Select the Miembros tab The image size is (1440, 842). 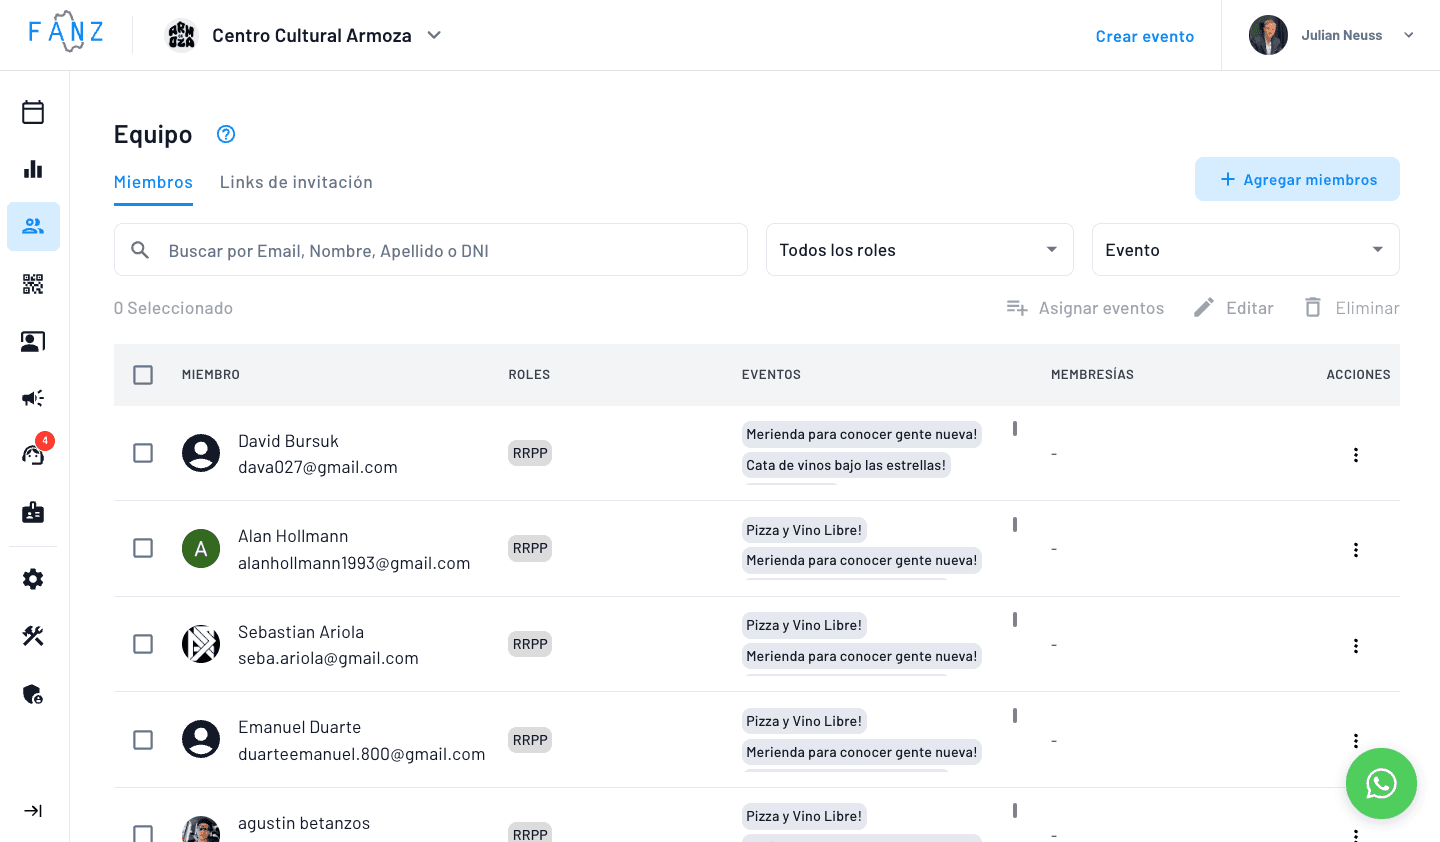tap(153, 182)
